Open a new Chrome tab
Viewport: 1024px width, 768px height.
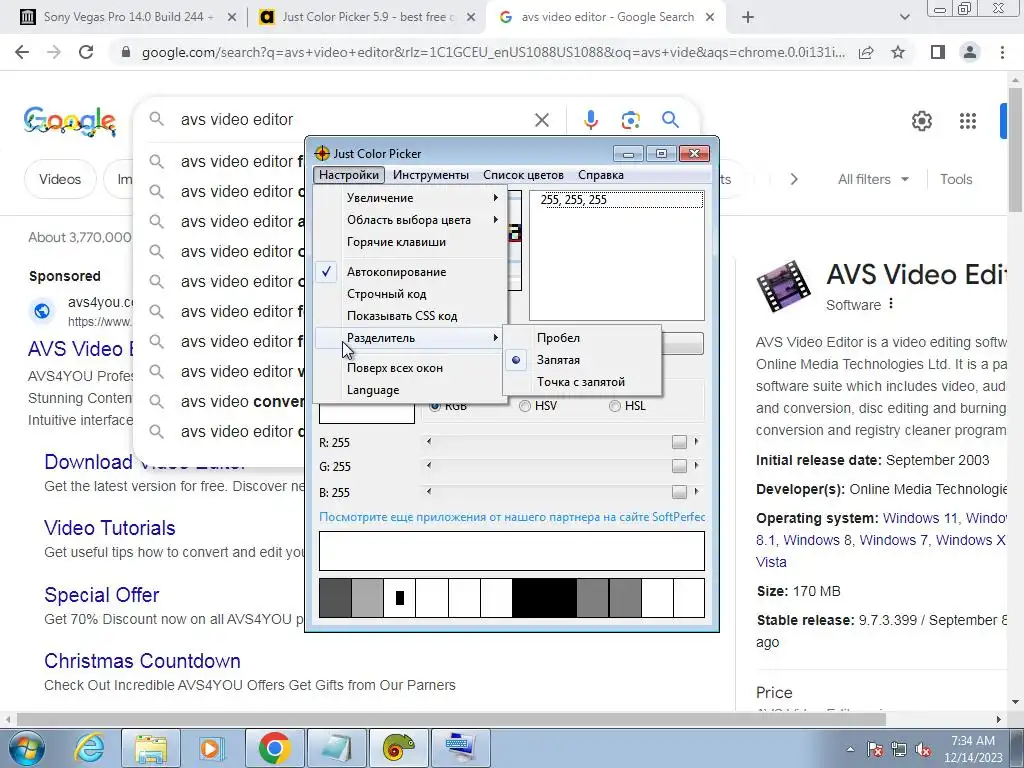coord(748,18)
